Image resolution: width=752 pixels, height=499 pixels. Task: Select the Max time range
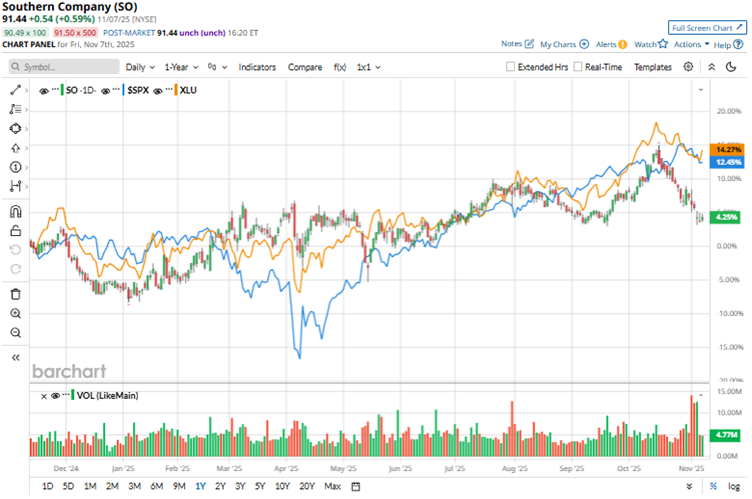pyautogui.click(x=332, y=487)
